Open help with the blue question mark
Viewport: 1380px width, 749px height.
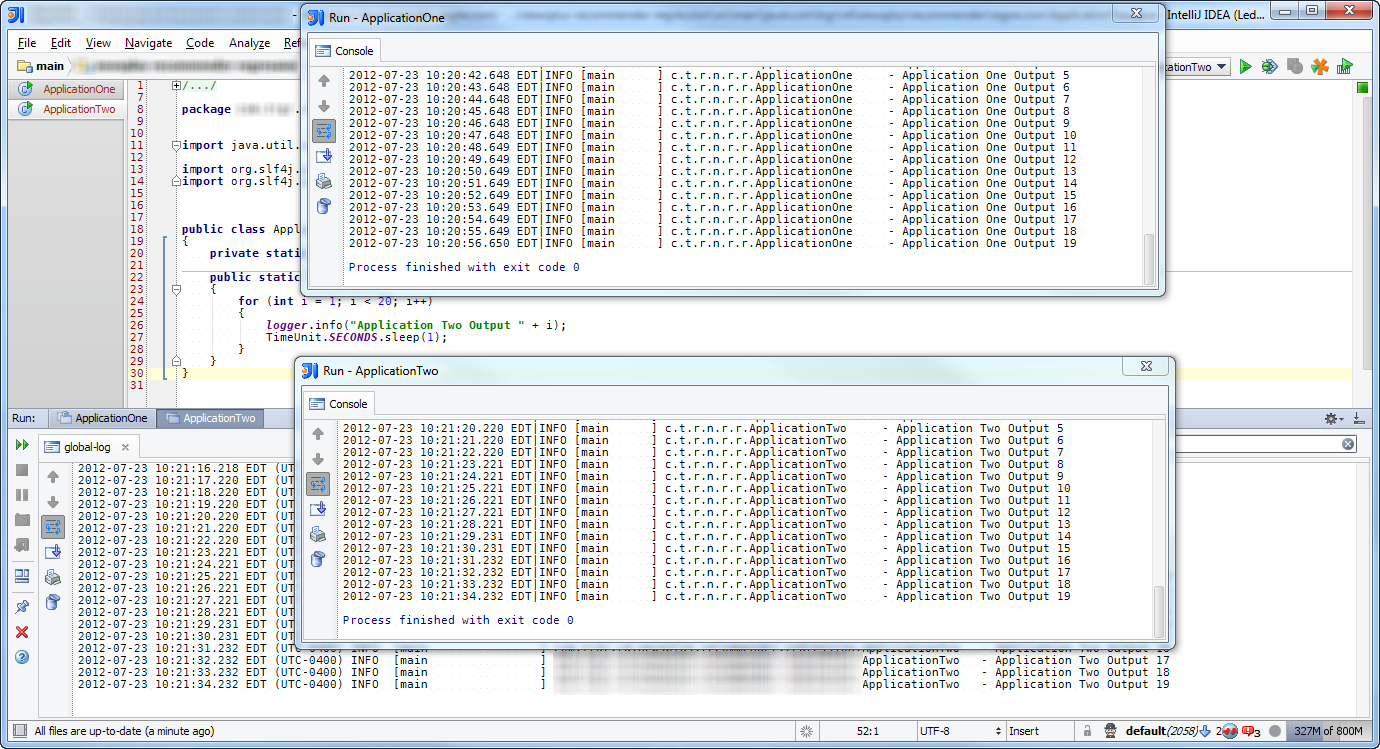point(22,657)
